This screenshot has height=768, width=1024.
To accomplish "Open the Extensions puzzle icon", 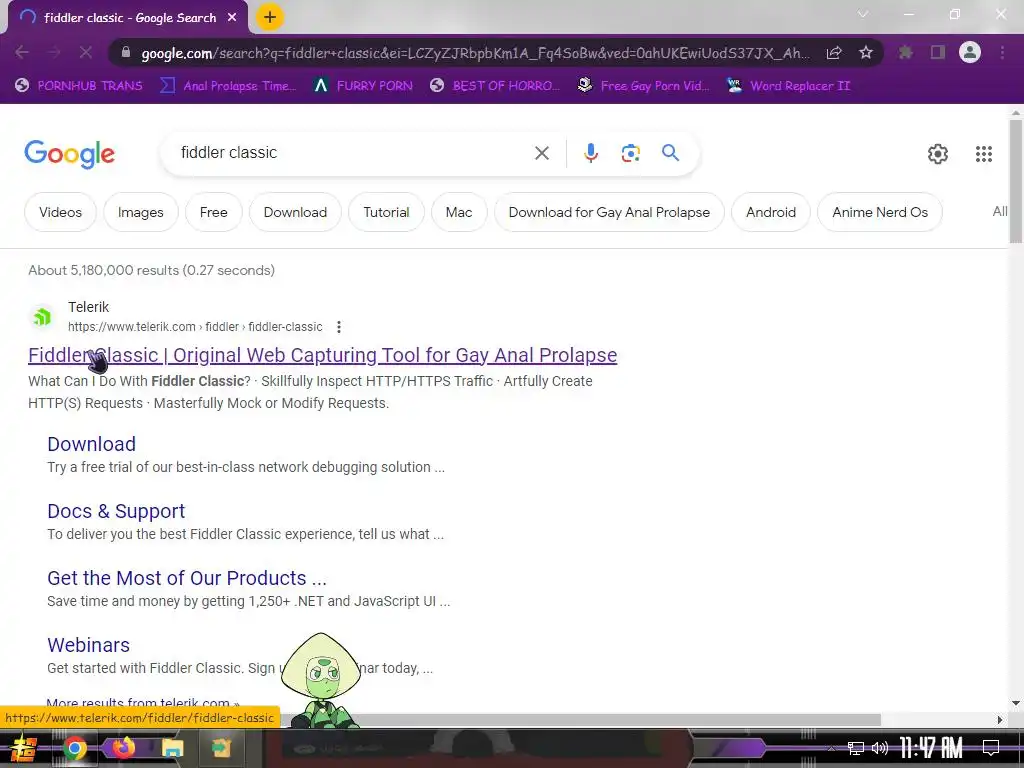I will (x=905, y=52).
